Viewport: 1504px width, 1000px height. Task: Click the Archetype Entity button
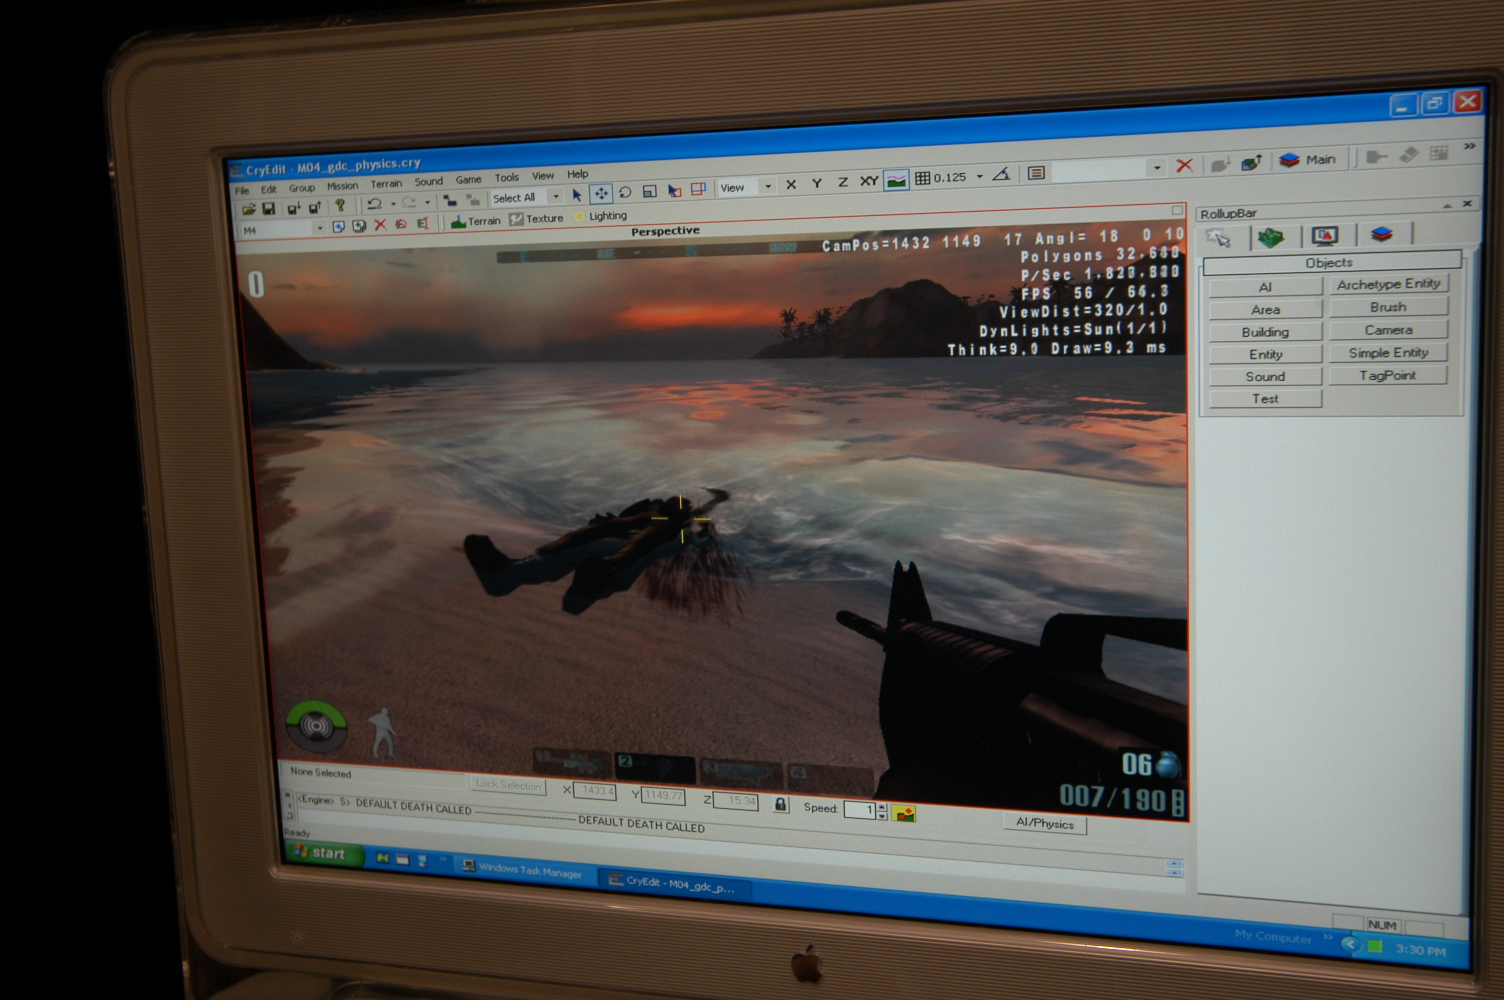[1388, 284]
